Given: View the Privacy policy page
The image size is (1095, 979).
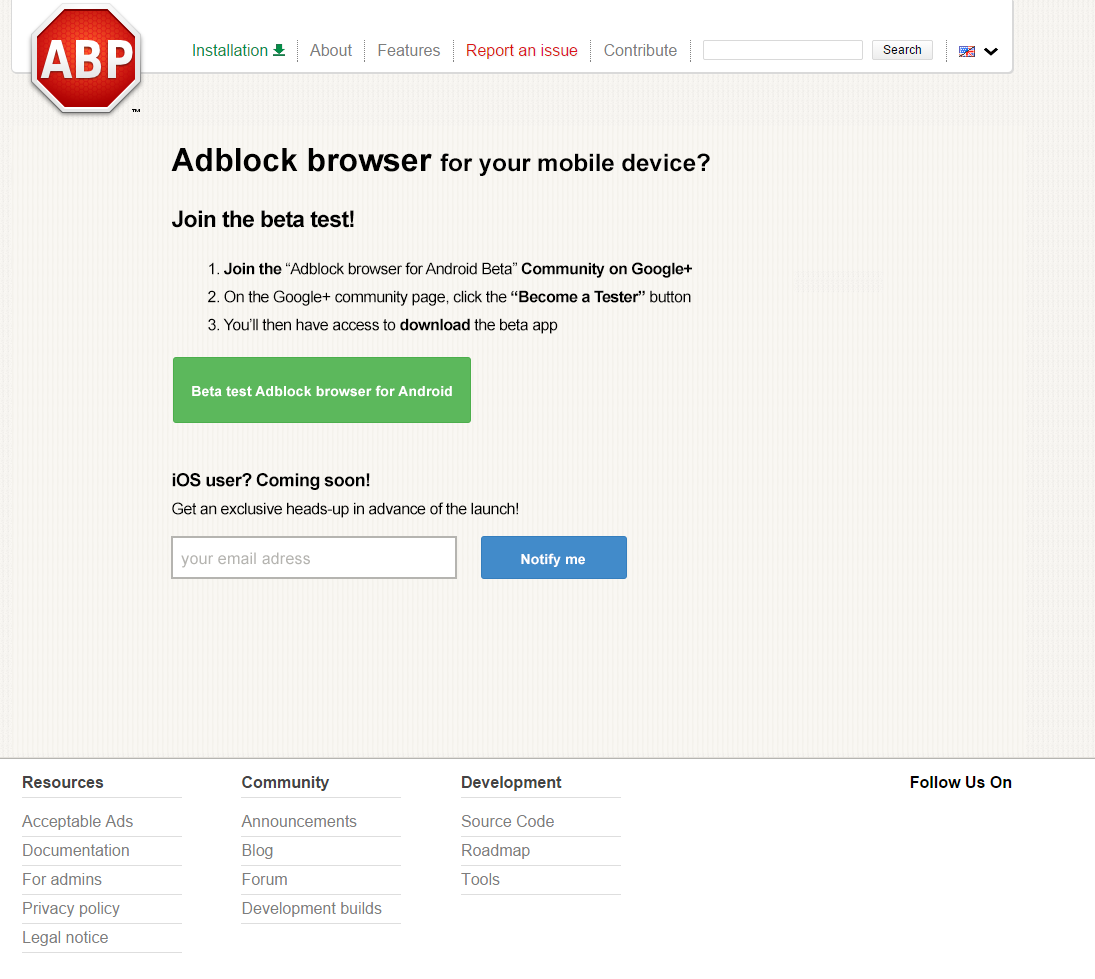Looking at the screenshot, I should pyautogui.click(x=71, y=908).
